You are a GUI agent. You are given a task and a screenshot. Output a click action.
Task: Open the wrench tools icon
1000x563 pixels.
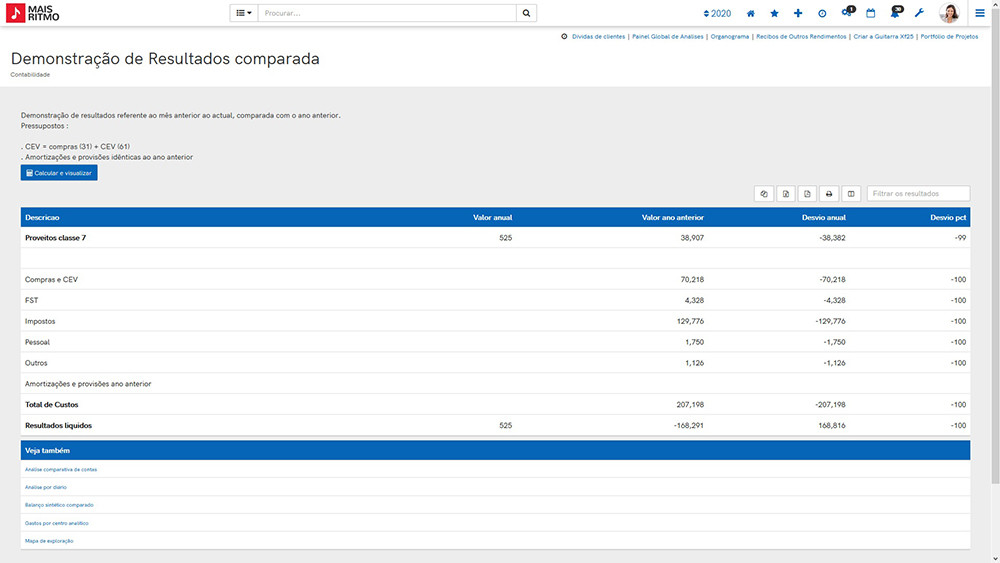pyautogui.click(x=919, y=13)
